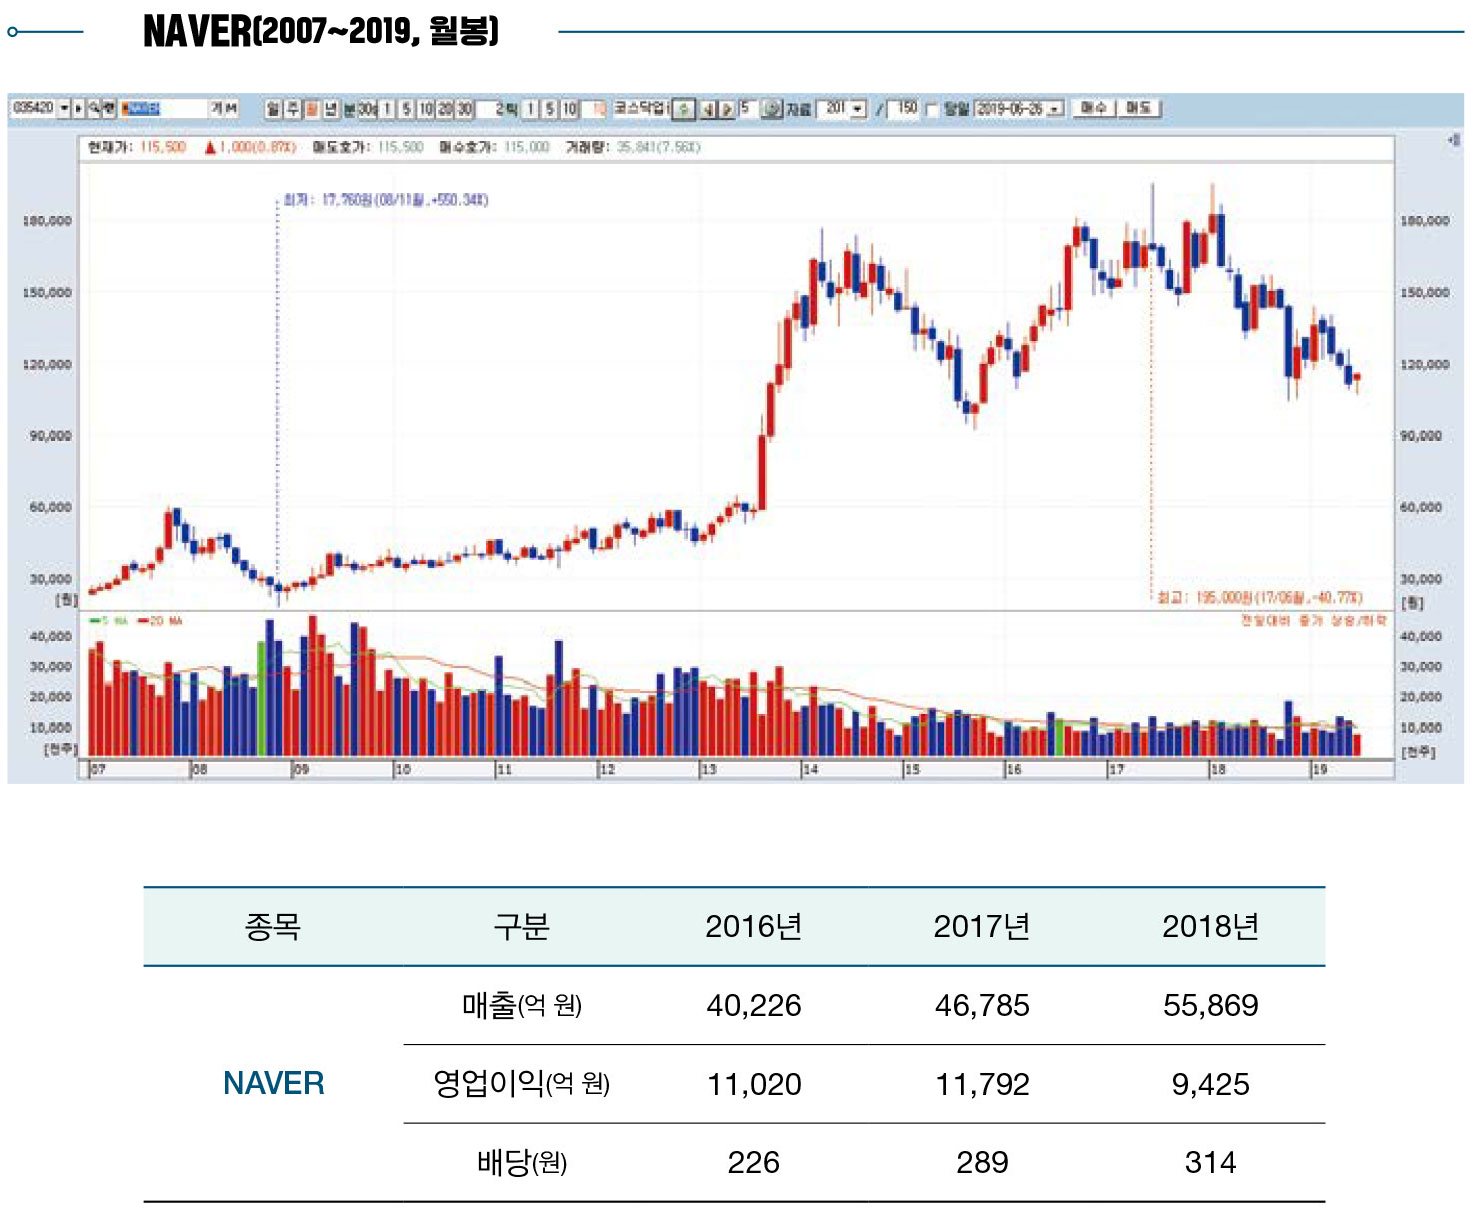Screen dimensions: 1470x1219
Task: Click the highlighted stock name field
Action: [162, 108]
